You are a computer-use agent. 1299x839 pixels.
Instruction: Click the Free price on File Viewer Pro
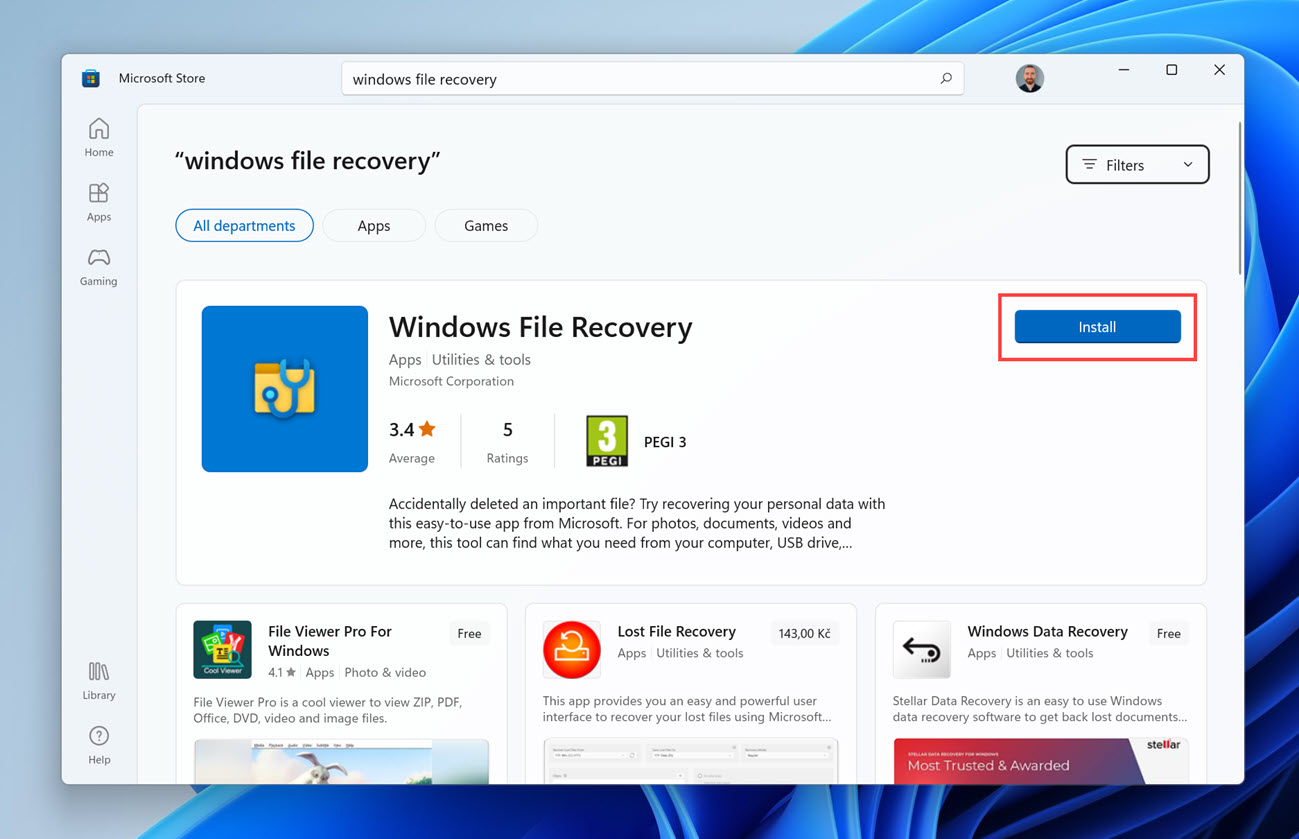coord(469,634)
